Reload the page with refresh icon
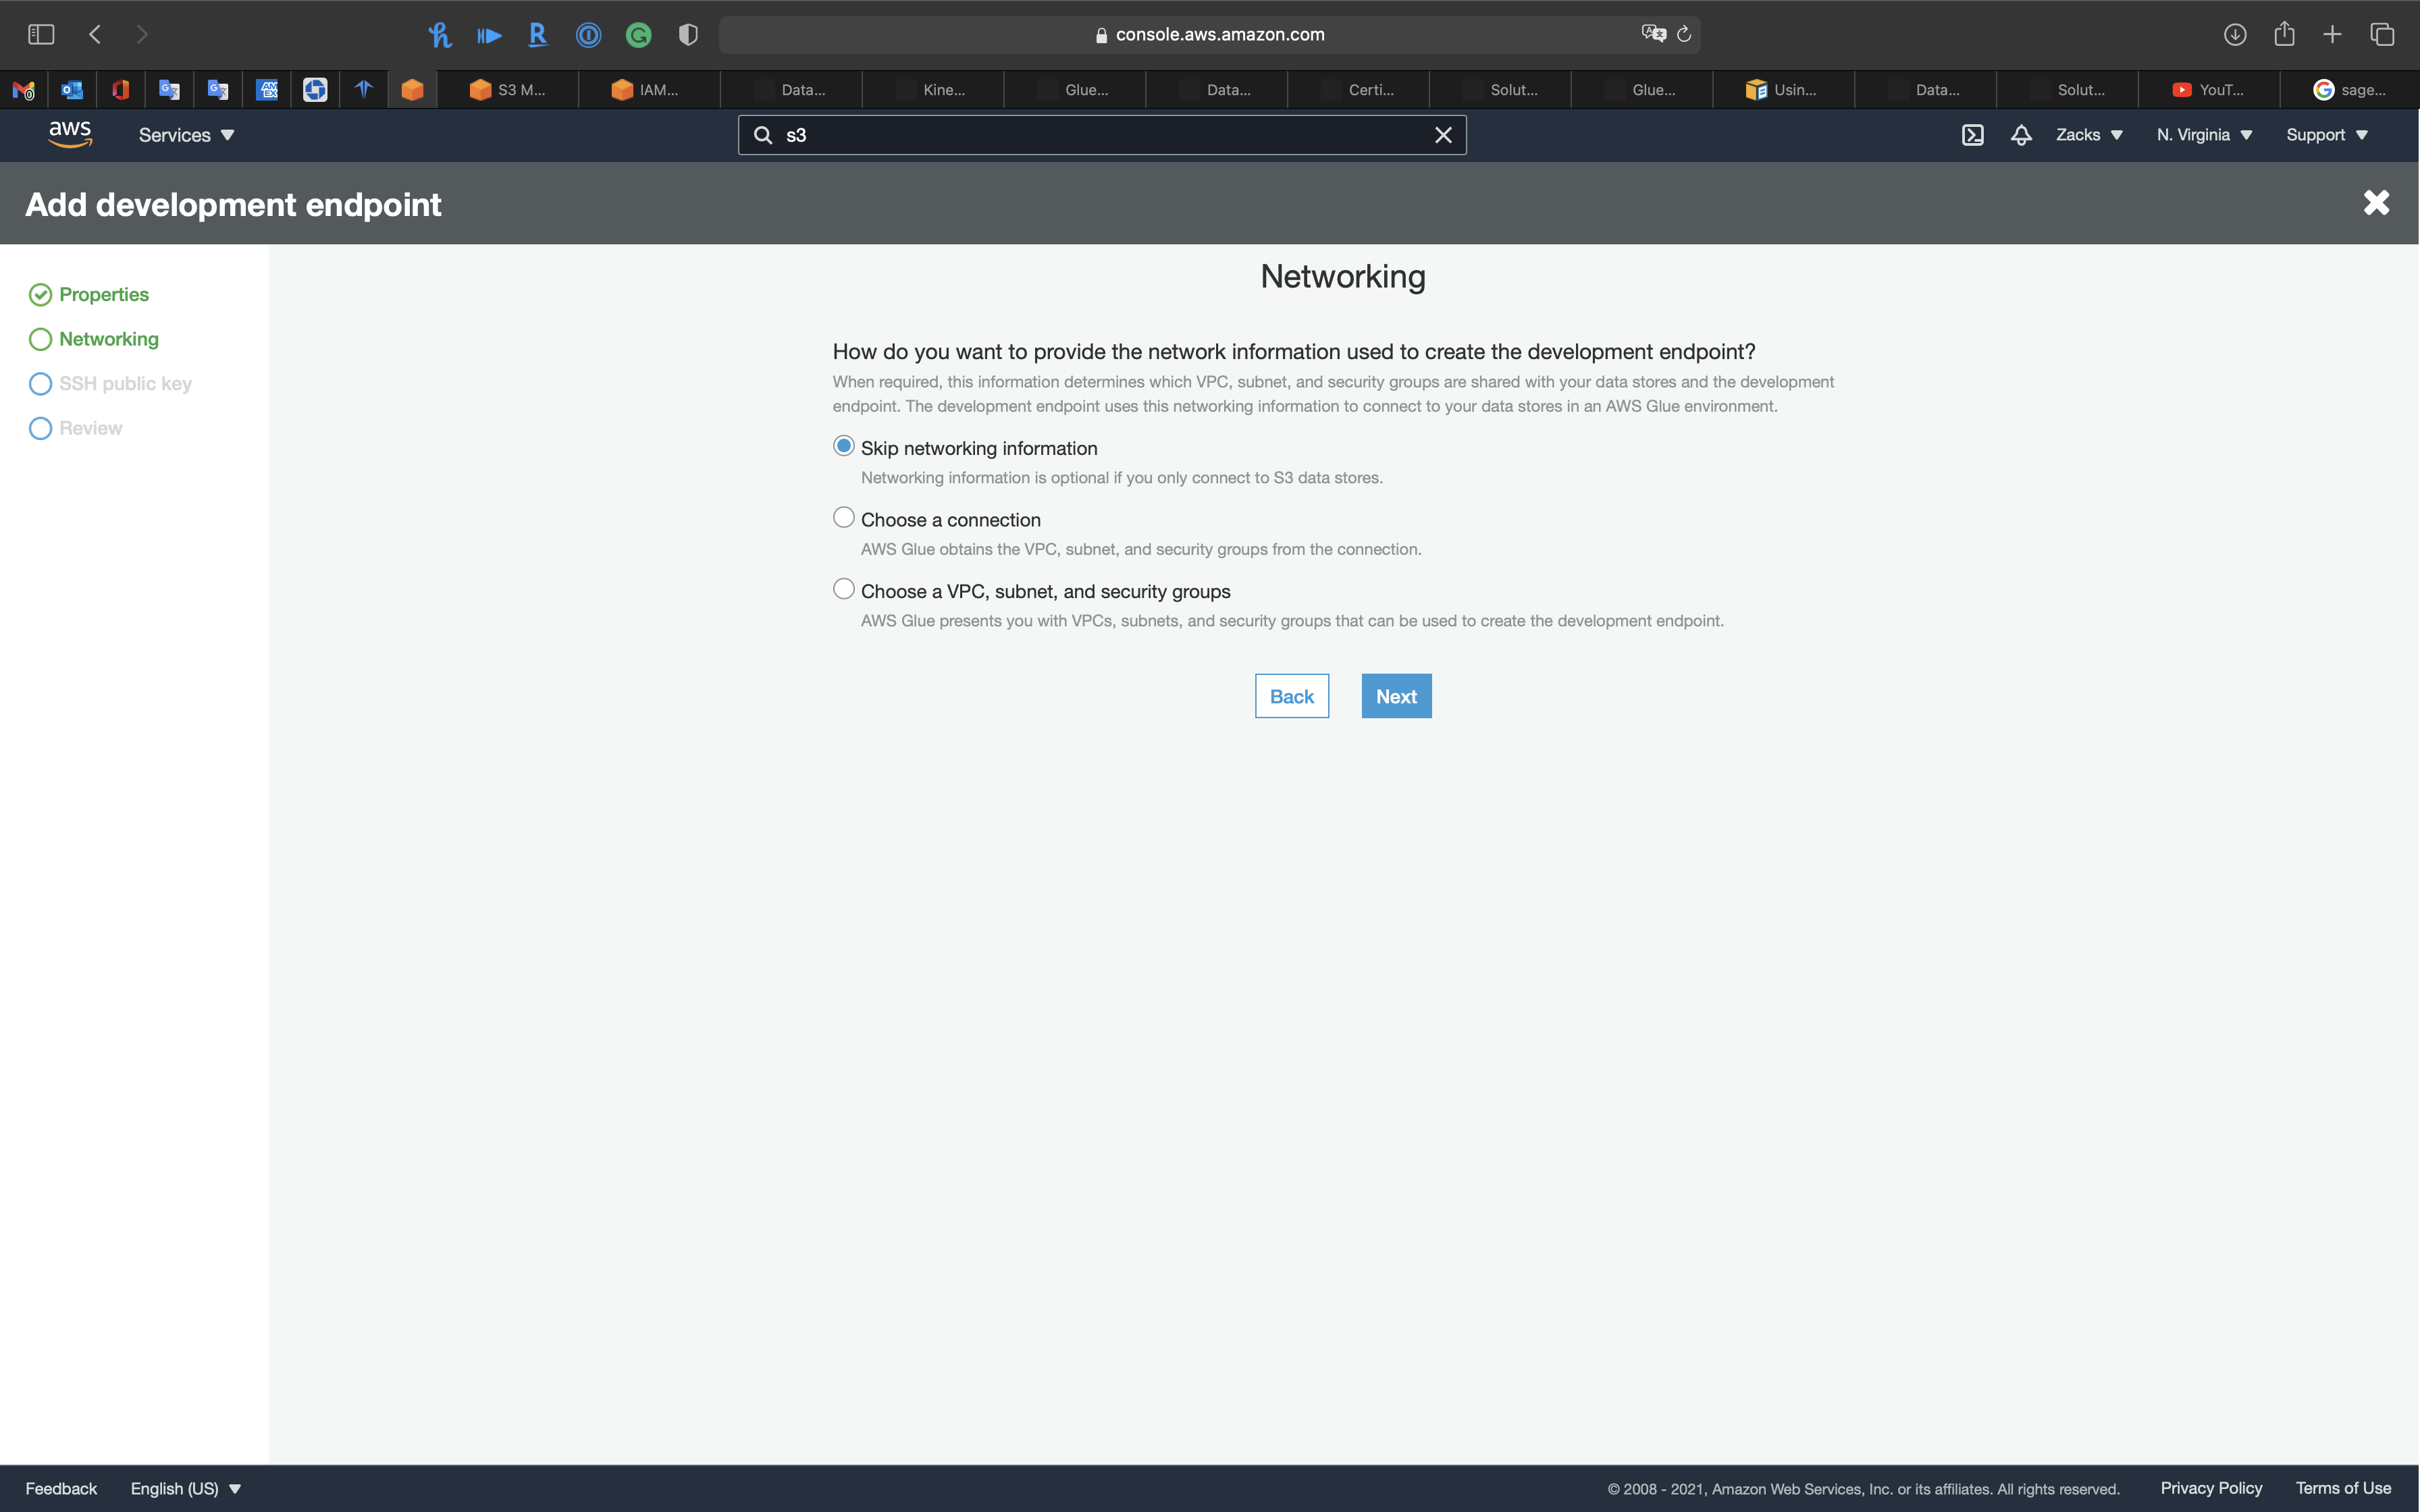Viewport: 2420px width, 1512px height. point(1684,35)
